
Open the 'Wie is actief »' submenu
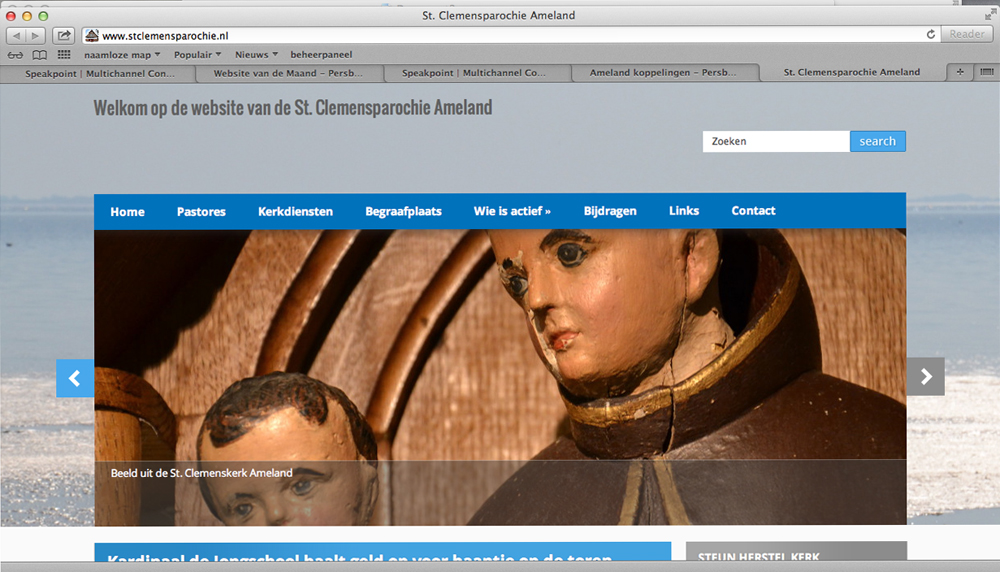(x=512, y=211)
